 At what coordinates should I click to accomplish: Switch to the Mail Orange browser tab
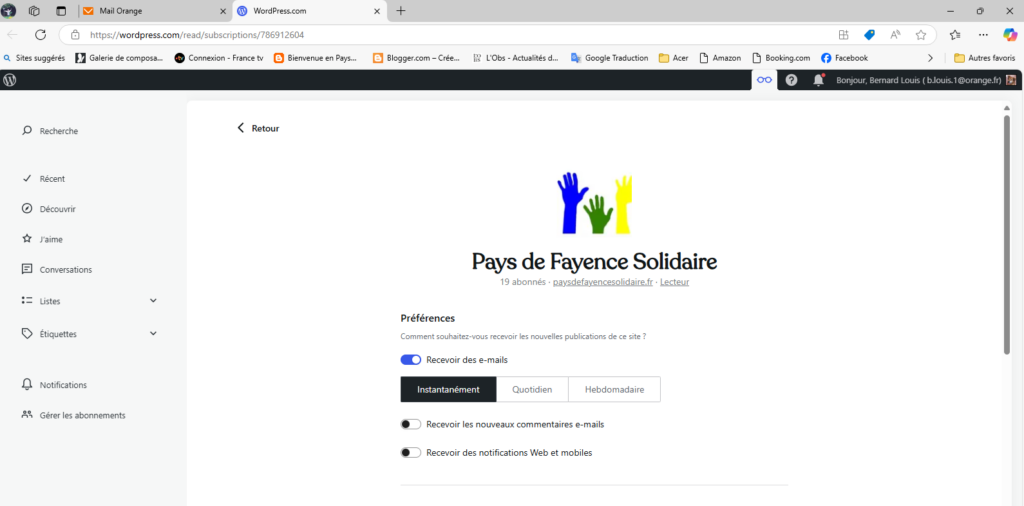[150, 11]
